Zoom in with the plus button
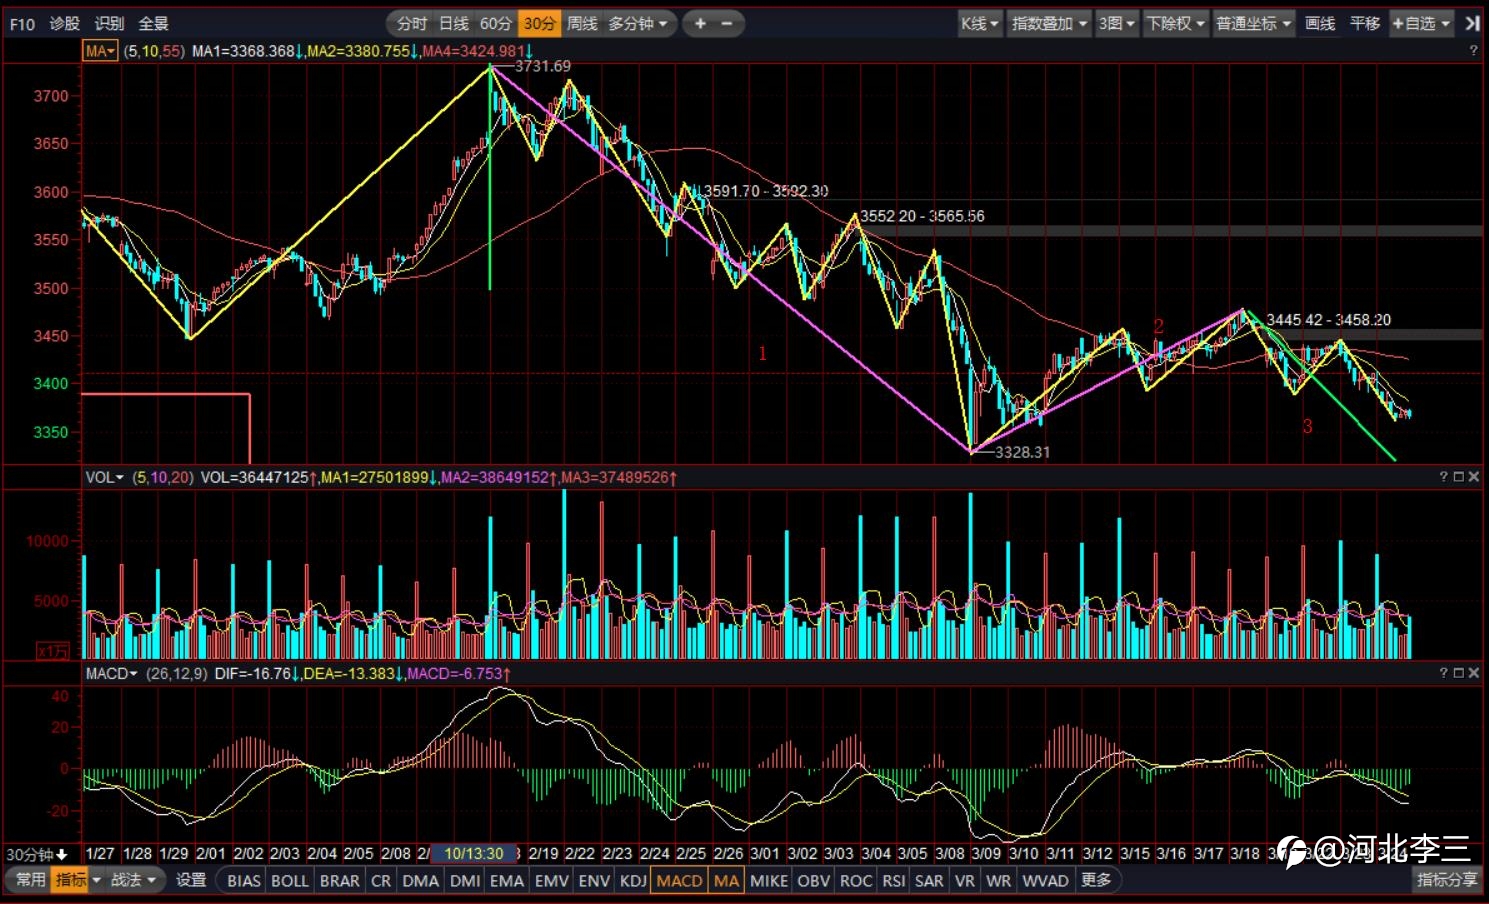Viewport: 1489px width, 904px height. (x=700, y=23)
